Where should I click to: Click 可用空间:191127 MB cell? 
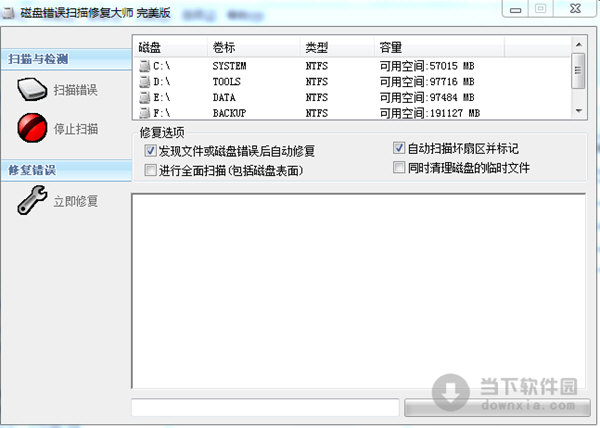(x=430, y=113)
